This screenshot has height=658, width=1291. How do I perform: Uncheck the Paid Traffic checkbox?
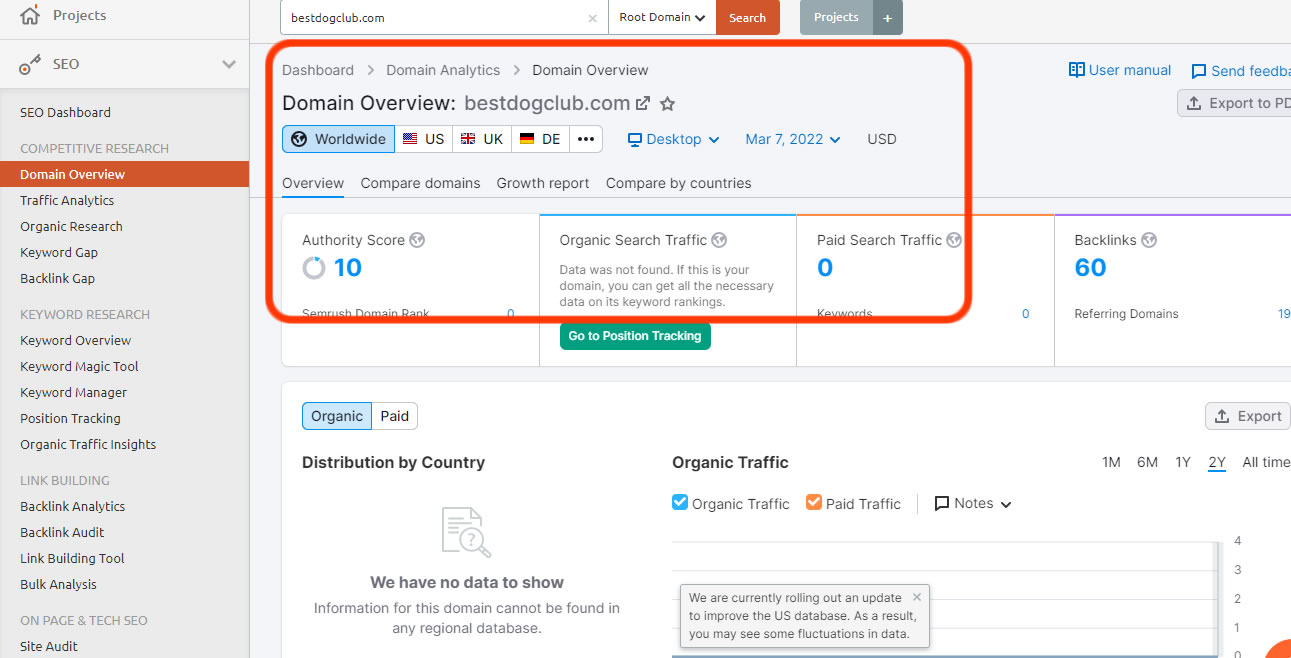814,503
